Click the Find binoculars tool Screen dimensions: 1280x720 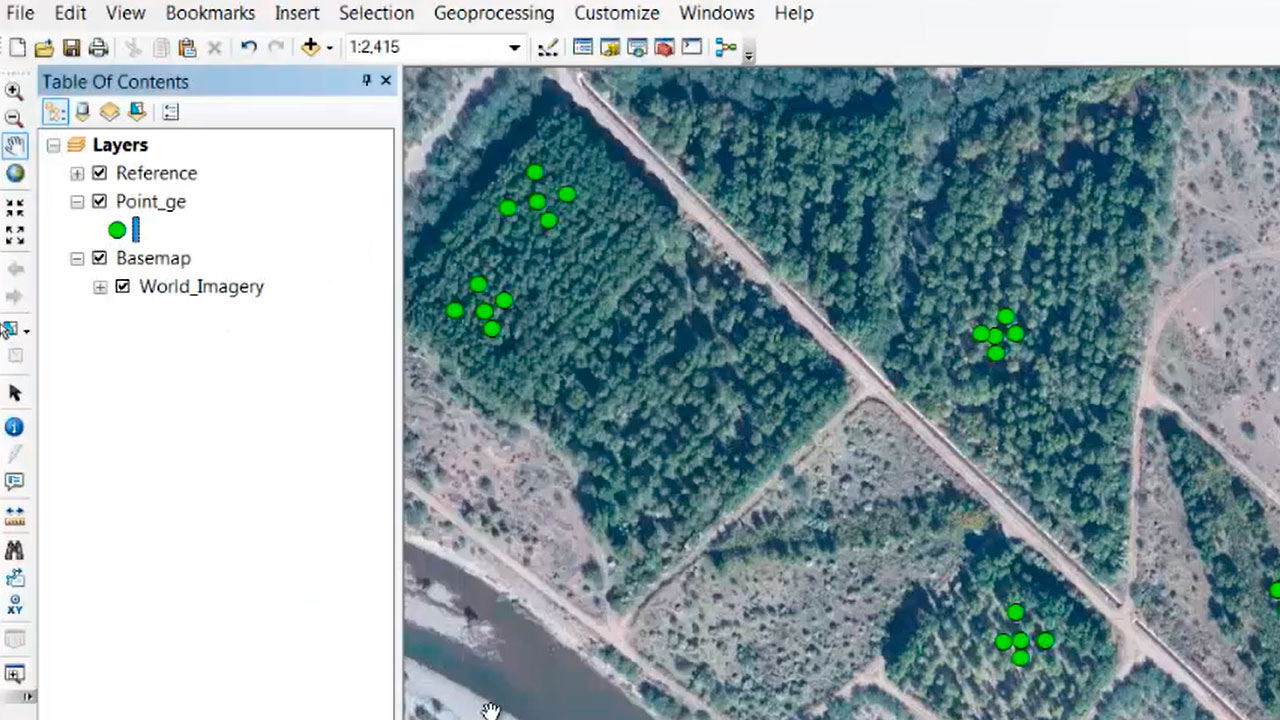pos(14,550)
